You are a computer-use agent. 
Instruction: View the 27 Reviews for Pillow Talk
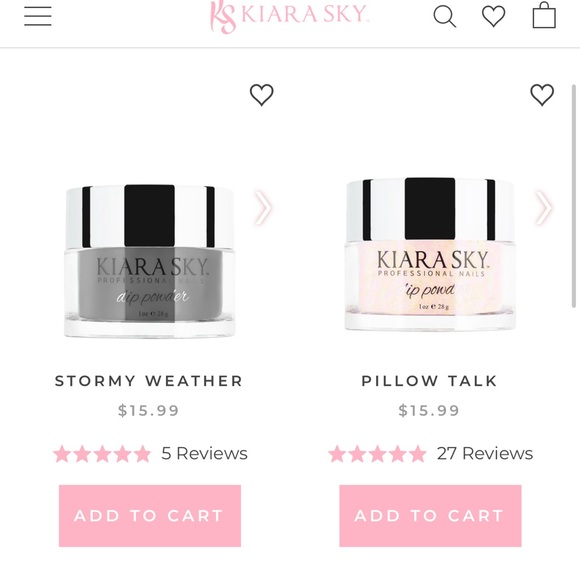(x=485, y=453)
